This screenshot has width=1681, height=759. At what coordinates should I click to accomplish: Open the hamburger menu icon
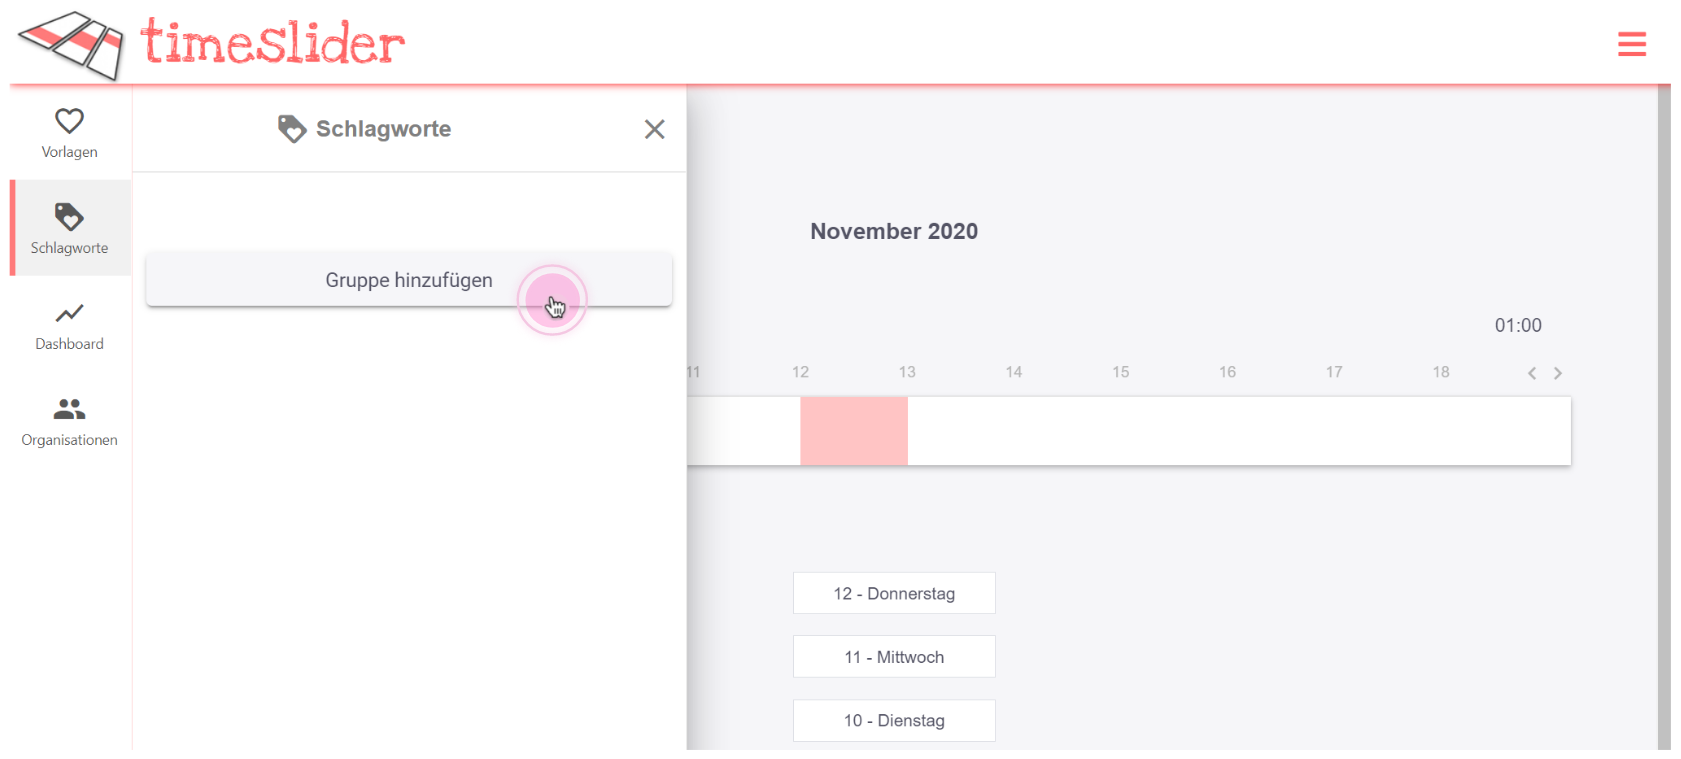tap(1631, 44)
